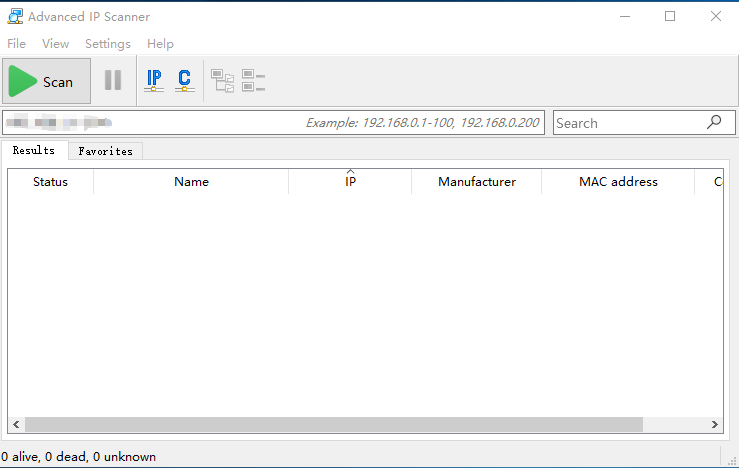
Task: Sort by the IP column header
Action: [x=350, y=182]
